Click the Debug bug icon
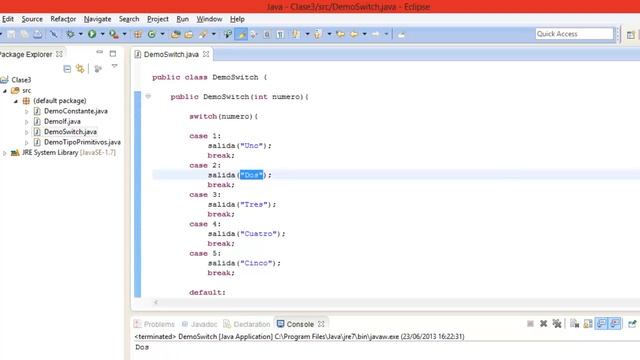Screen dimensions: 640x360 [70, 35]
